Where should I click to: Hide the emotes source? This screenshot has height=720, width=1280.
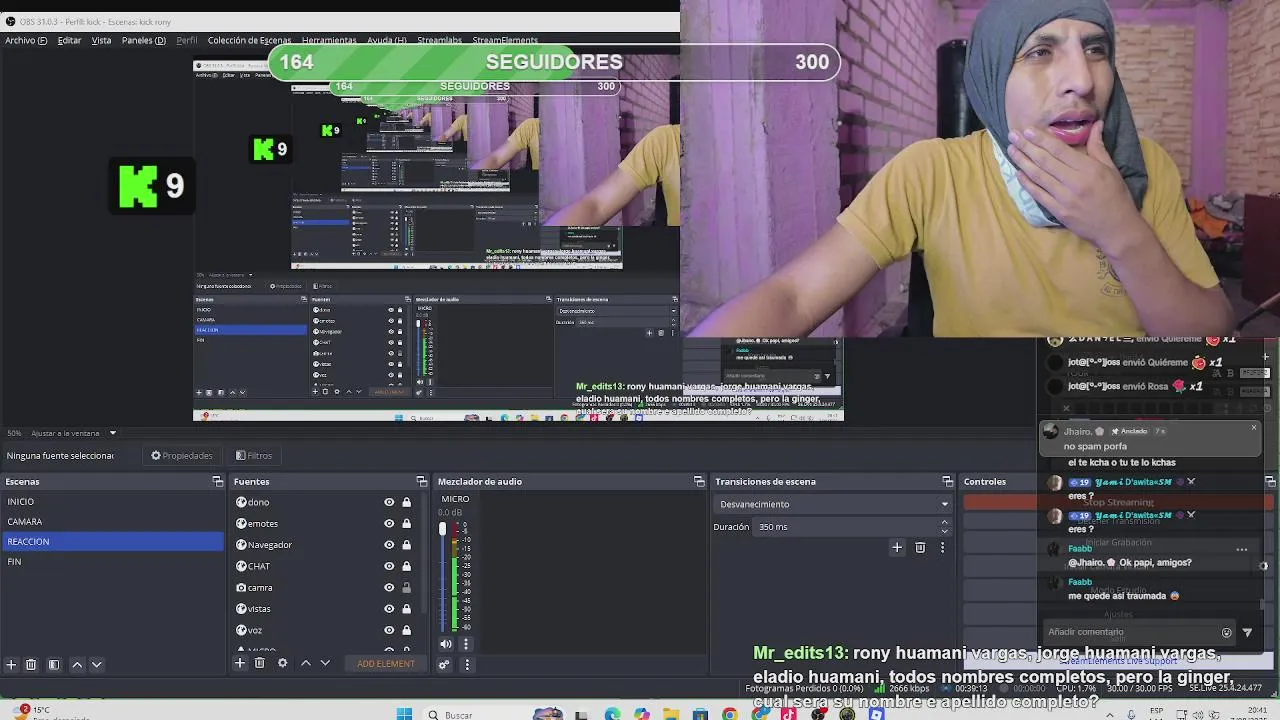pyautogui.click(x=389, y=523)
